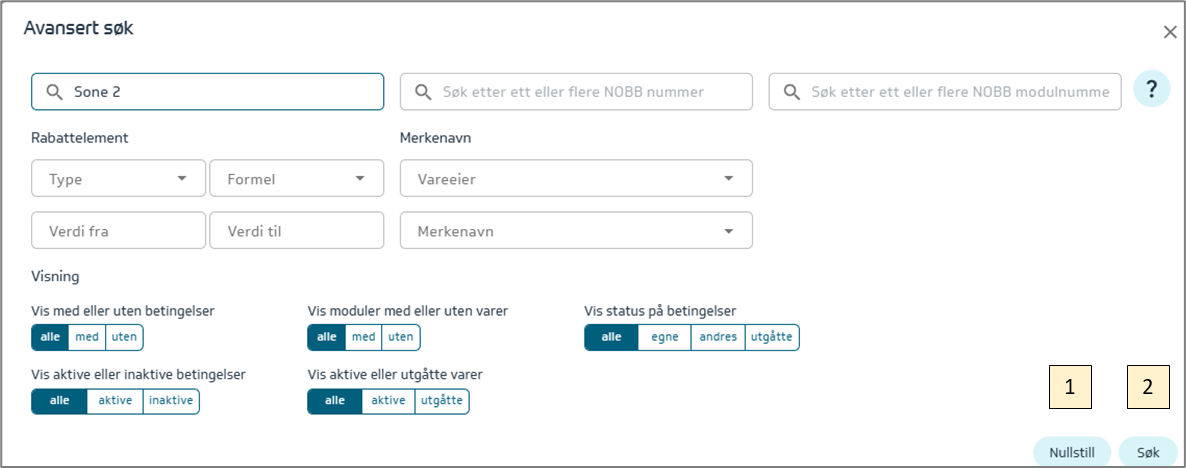Click the Verdi fra input field

point(118,231)
